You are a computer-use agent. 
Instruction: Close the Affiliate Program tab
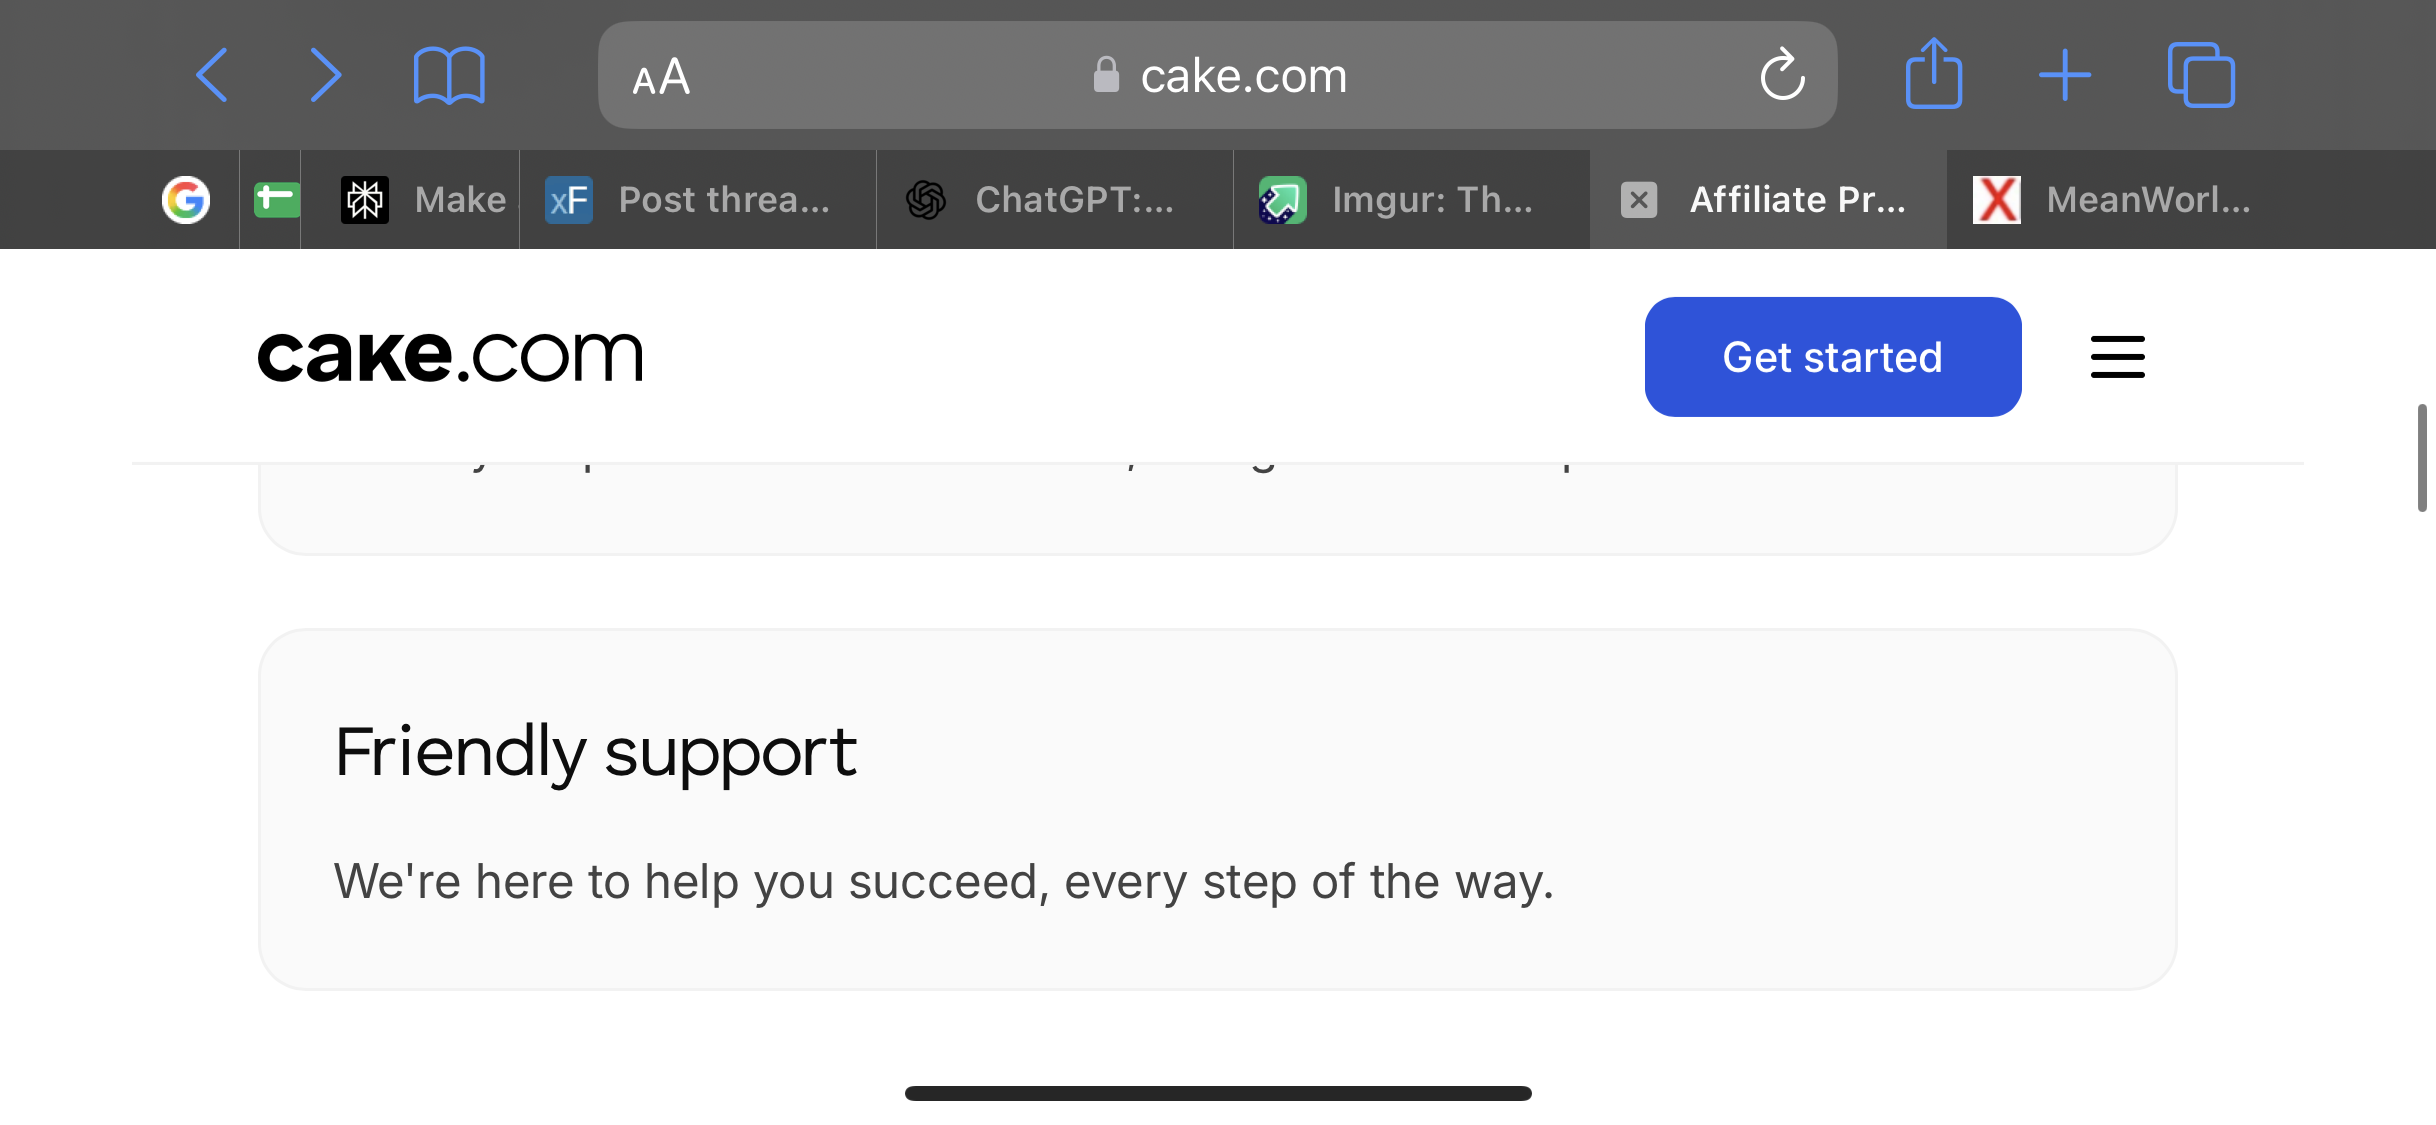click(1639, 200)
